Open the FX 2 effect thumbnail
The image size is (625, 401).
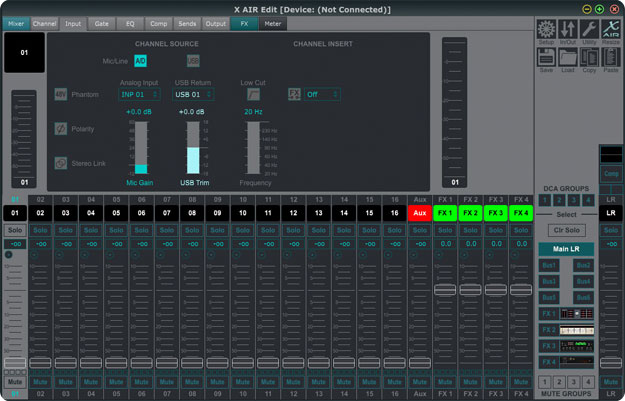(x=577, y=330)
